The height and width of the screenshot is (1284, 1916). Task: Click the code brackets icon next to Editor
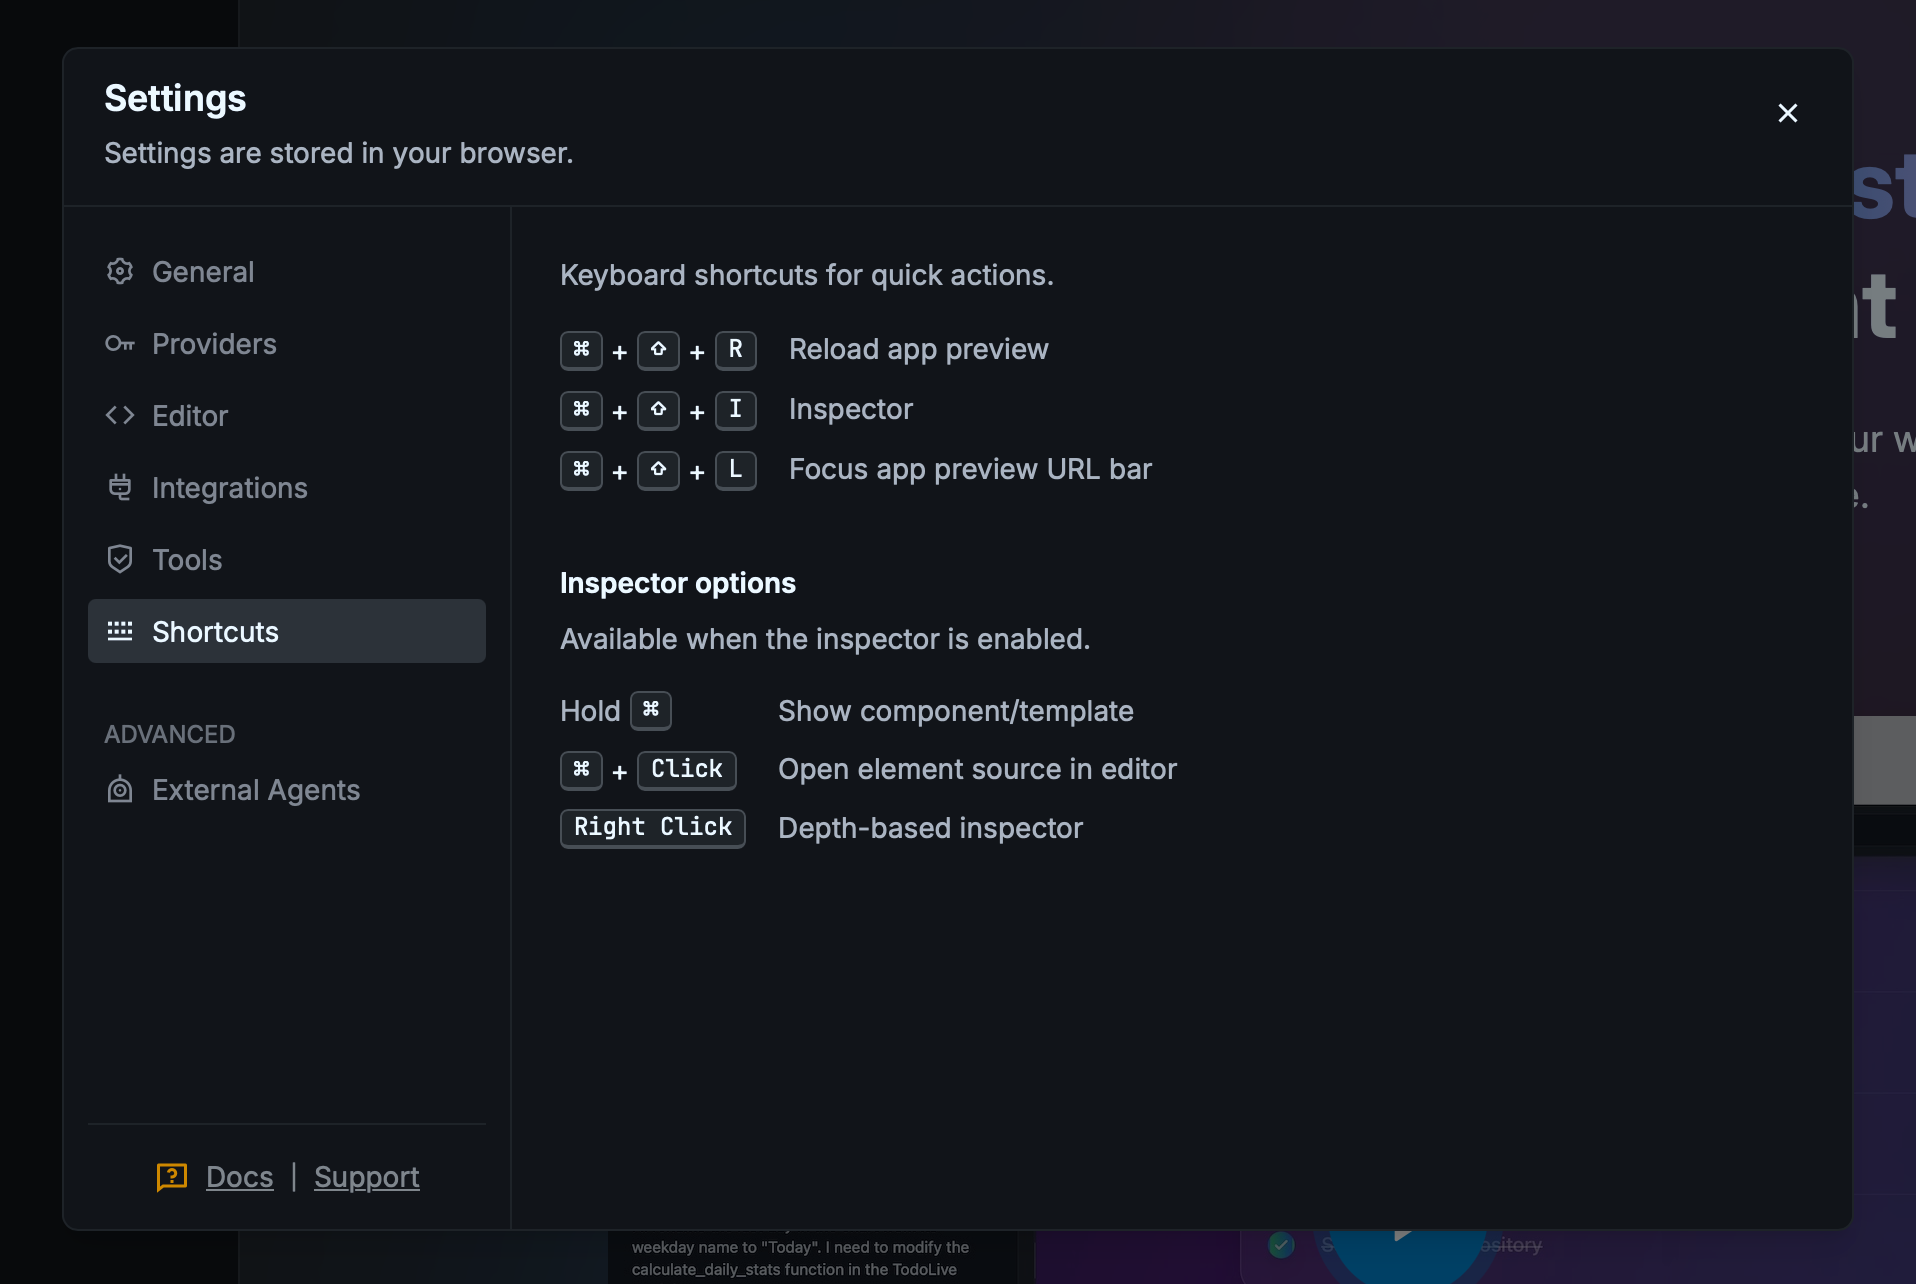click(x=119, y=415)
